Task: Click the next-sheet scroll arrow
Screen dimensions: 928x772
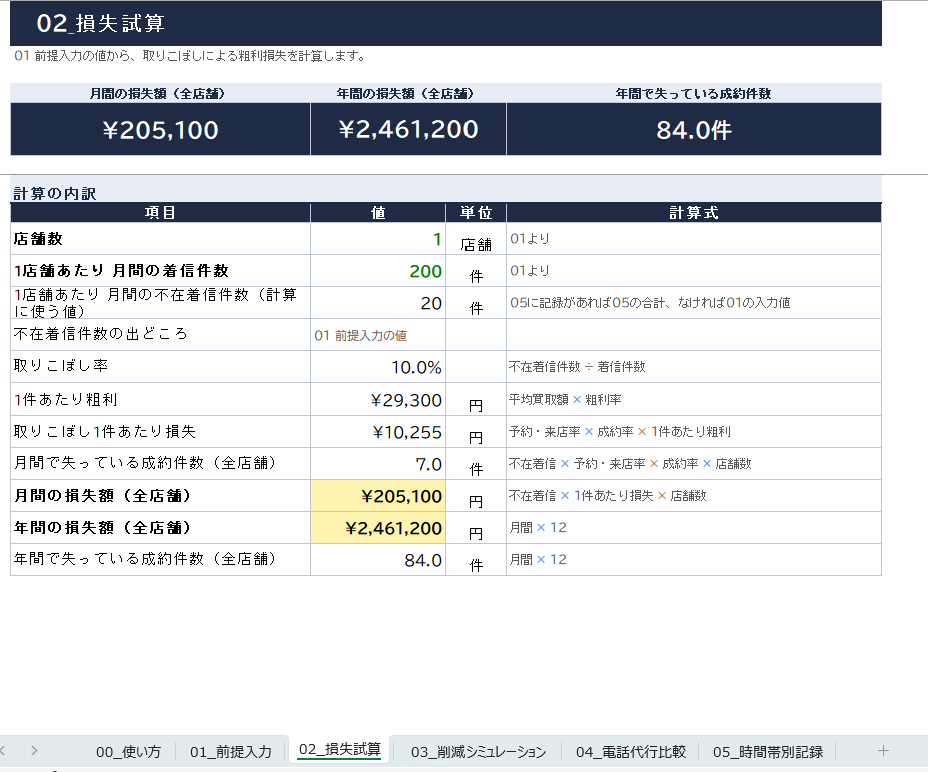Action: click(34, 751)
